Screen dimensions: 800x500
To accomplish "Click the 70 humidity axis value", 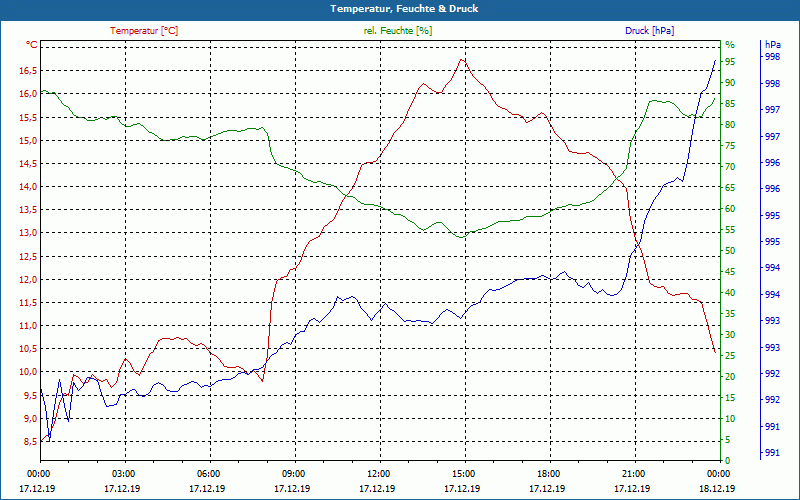I will (x=730, y=167).
